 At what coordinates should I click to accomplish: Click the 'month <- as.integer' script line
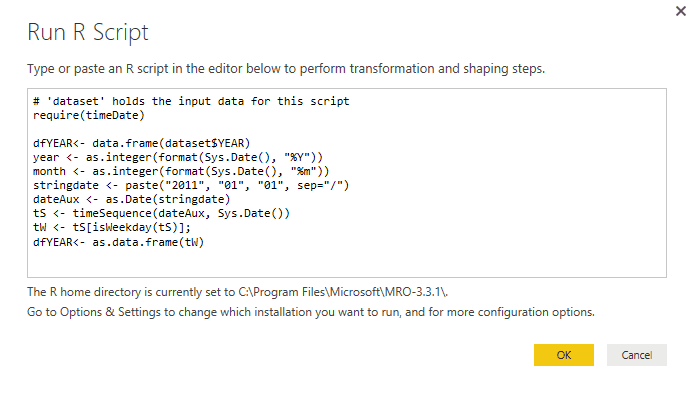click(181, 171)
